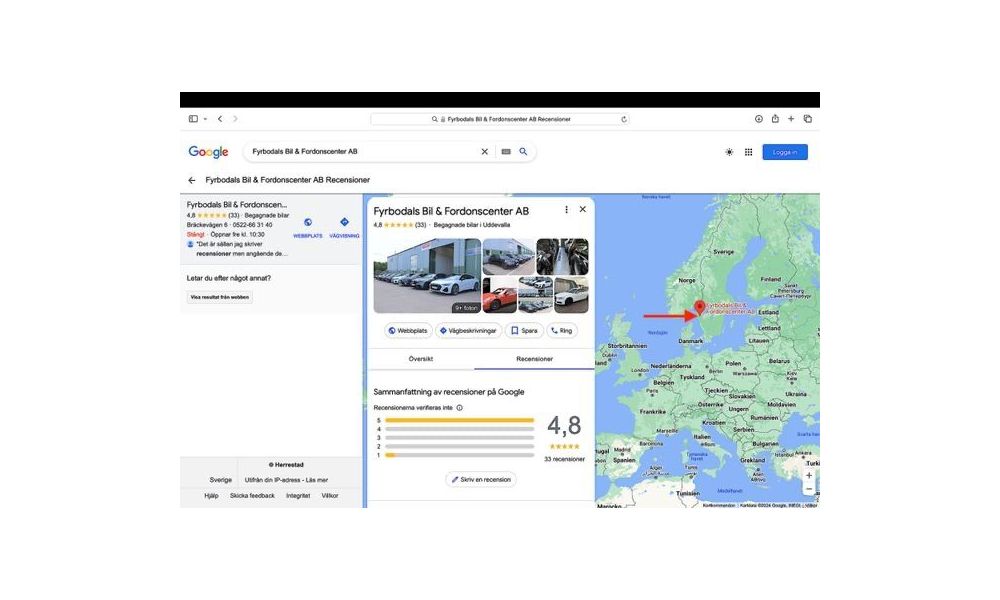Expand the Safari sidebar dropdown arrow

[x=205, y=119]
